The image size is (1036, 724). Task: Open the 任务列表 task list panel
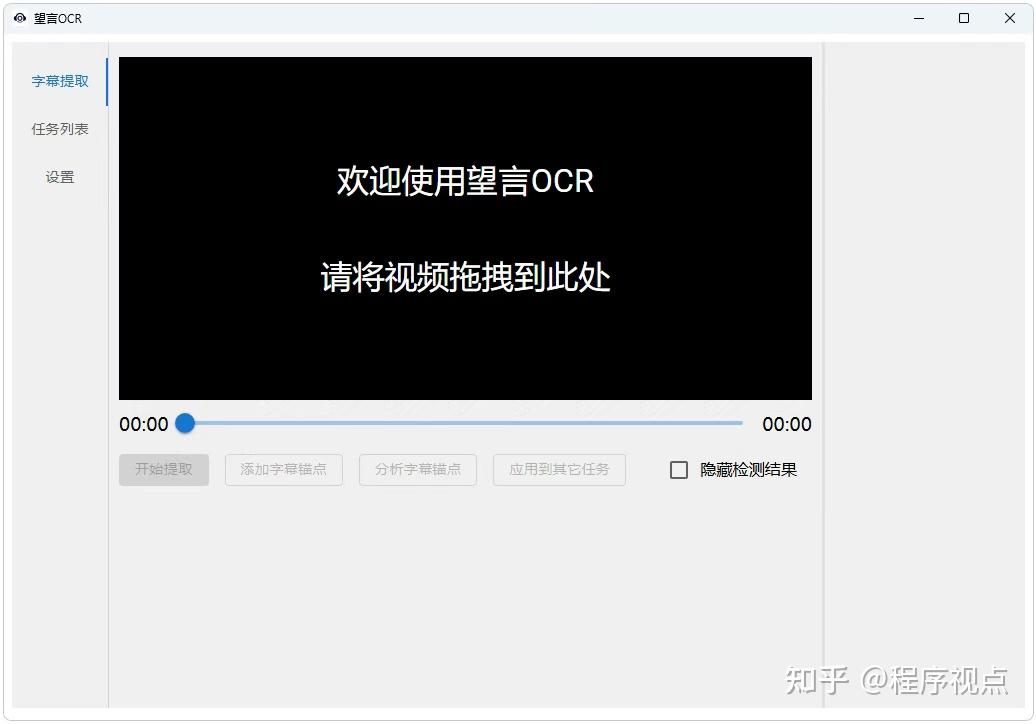coord(61,128)
